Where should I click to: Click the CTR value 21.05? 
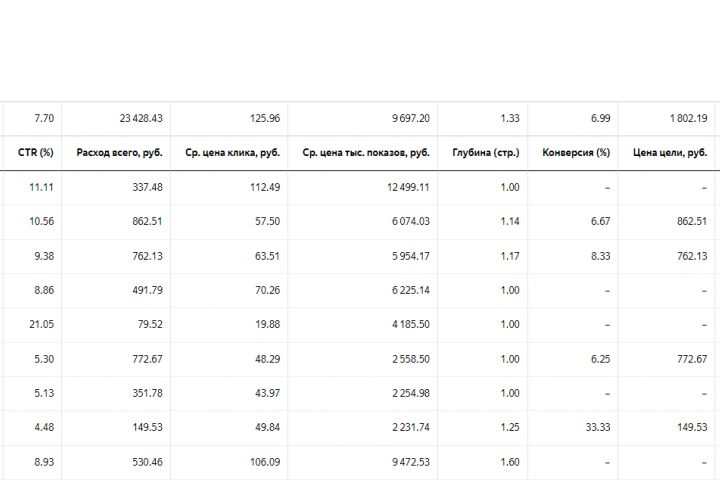tap(41, 324)
